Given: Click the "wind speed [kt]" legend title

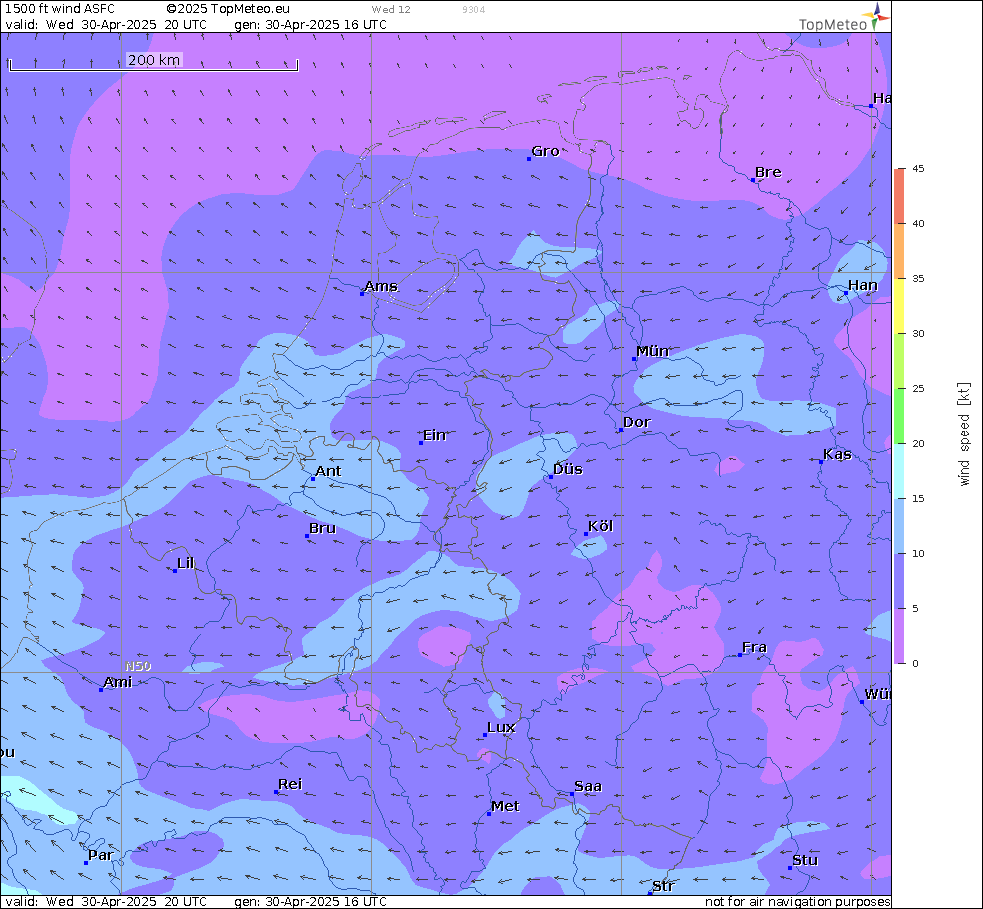Looking at the screenshot, I should [964, 434].
